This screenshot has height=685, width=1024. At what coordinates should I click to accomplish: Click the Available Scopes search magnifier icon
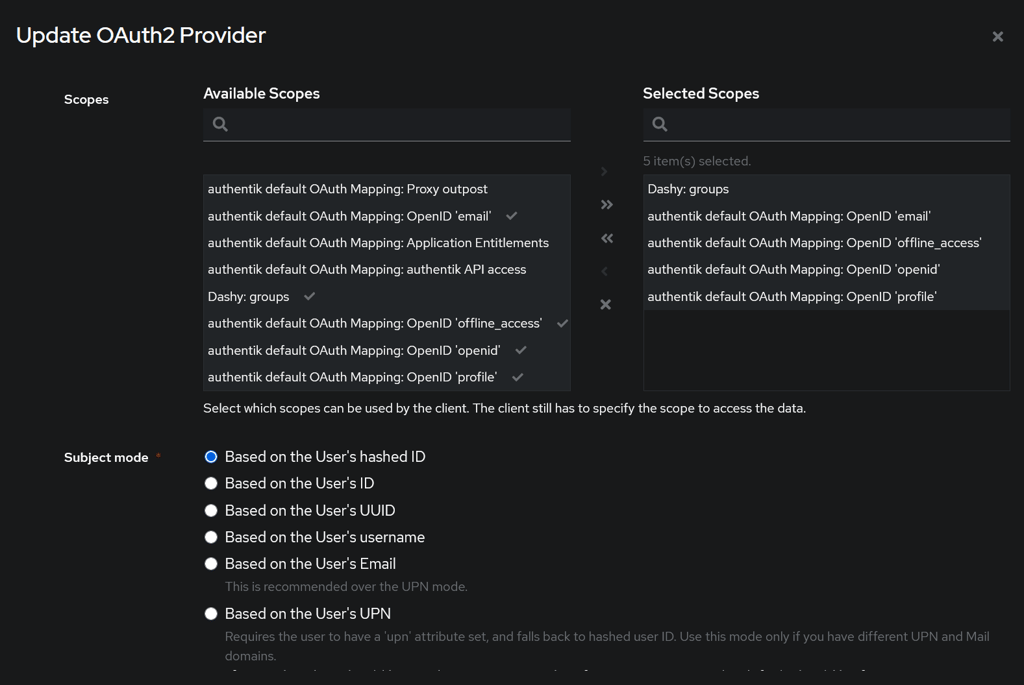click(x=220, y=124)
